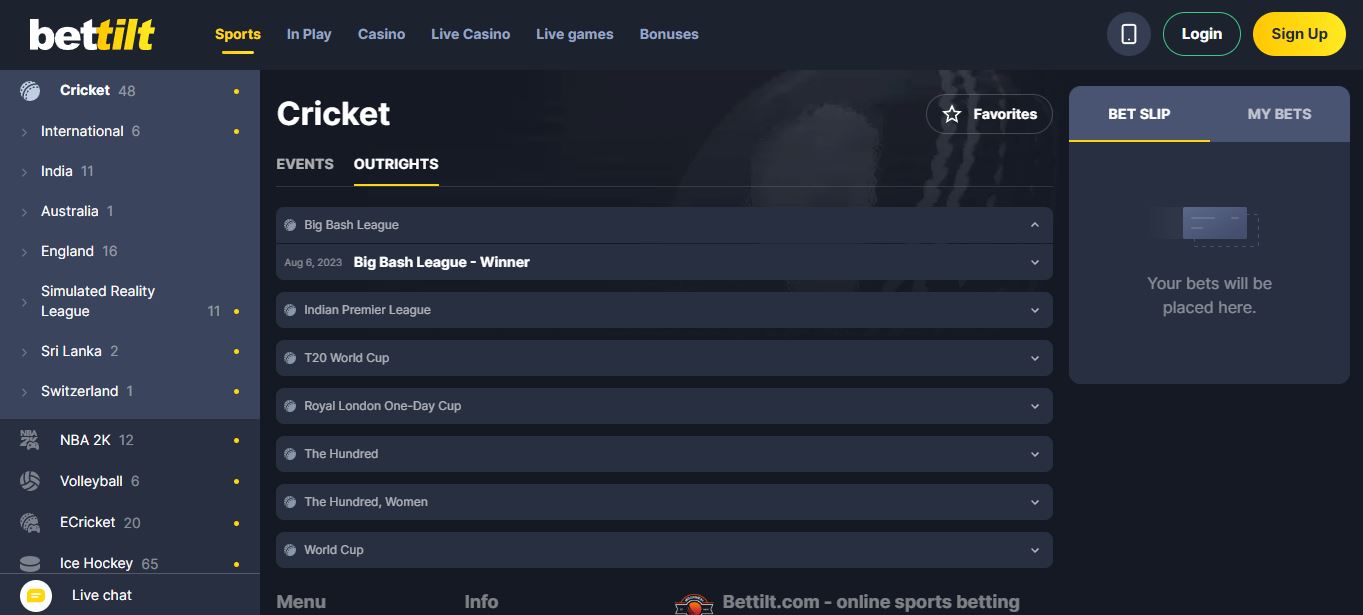Open the Bonuses menu item
This screenshot has height=615, width=1363.
(669, 34)
